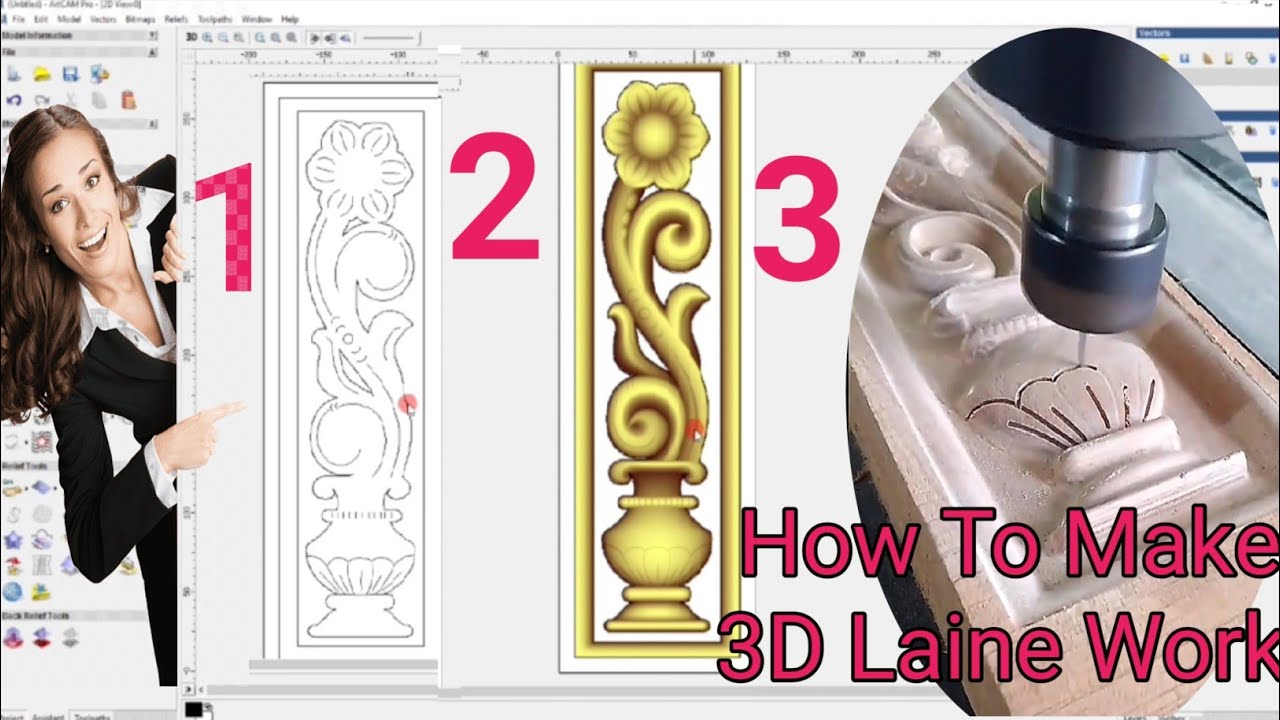Click the Zoom In magnifier icon
Screen dimensions: 1280x720
[x=207, y=37]
